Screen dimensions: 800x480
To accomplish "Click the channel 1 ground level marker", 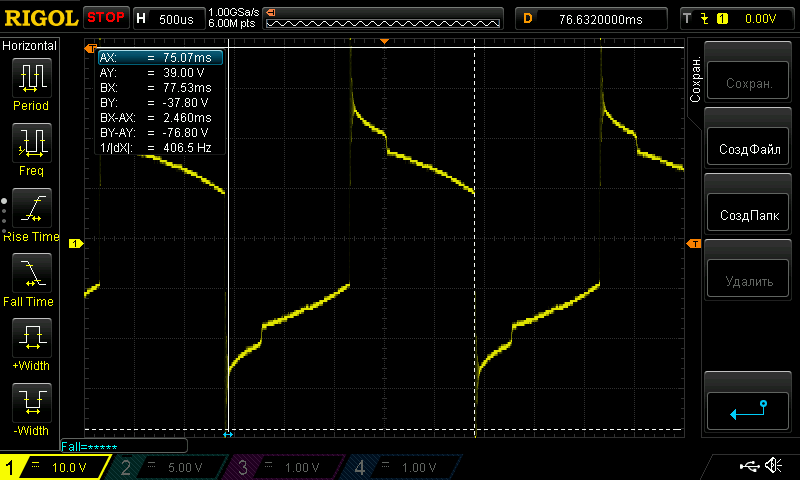I will coord(76,244).
